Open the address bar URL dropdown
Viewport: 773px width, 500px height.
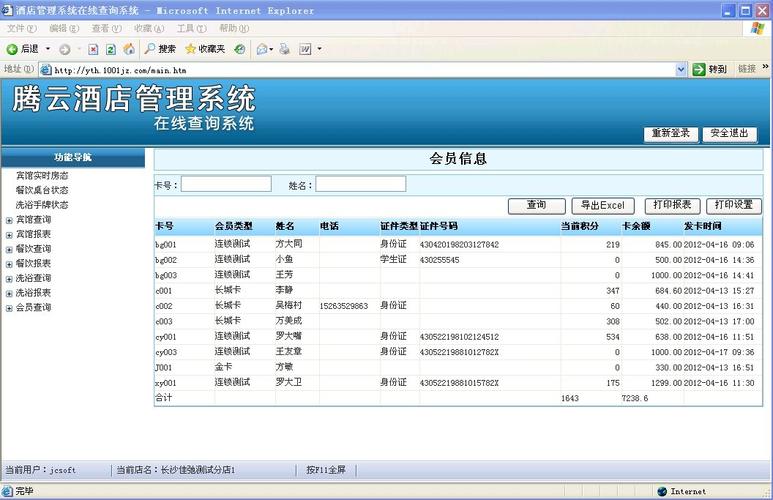pos(681,70)
